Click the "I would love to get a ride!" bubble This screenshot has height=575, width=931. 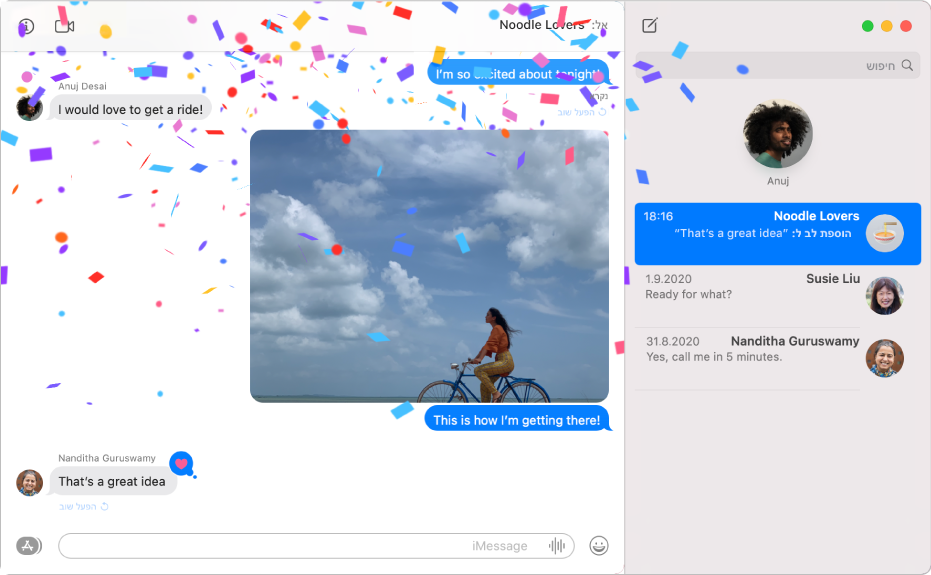coord(131,109)
